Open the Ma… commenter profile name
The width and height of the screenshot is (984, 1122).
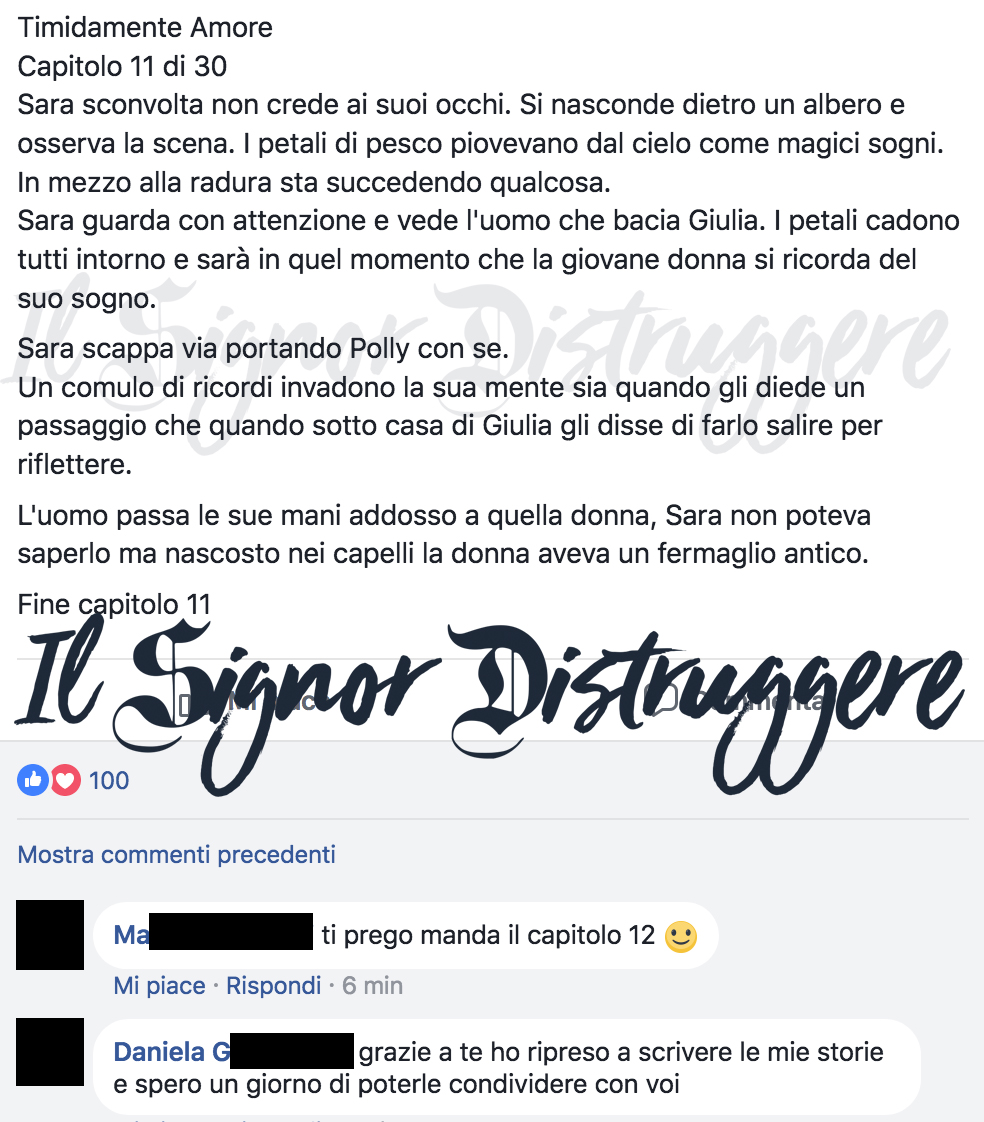(213, 935)
